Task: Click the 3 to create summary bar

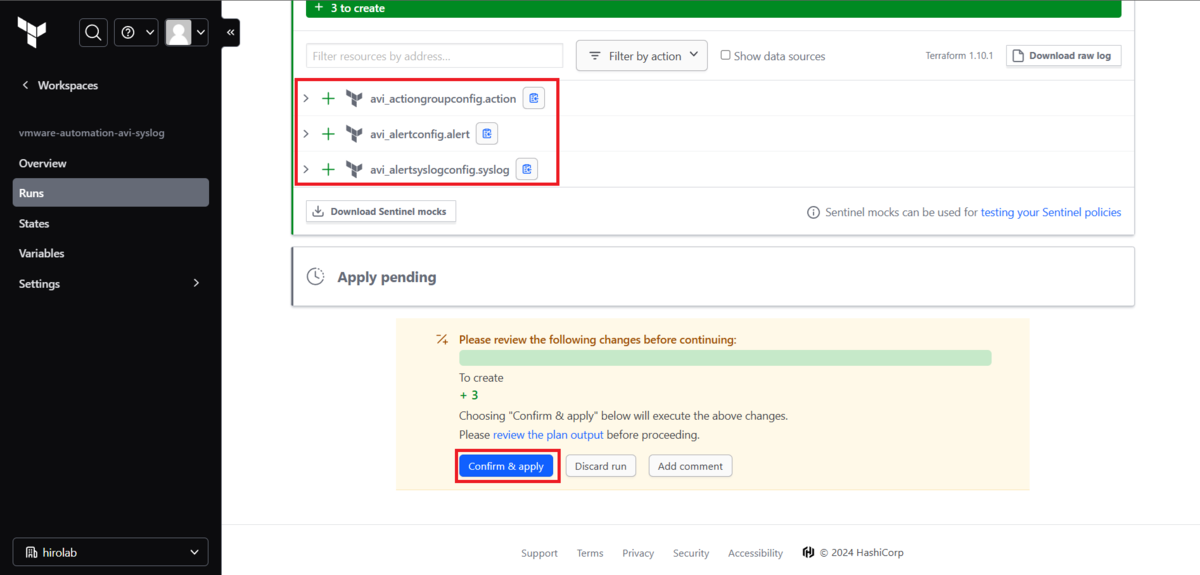Action: coord(713,8)
